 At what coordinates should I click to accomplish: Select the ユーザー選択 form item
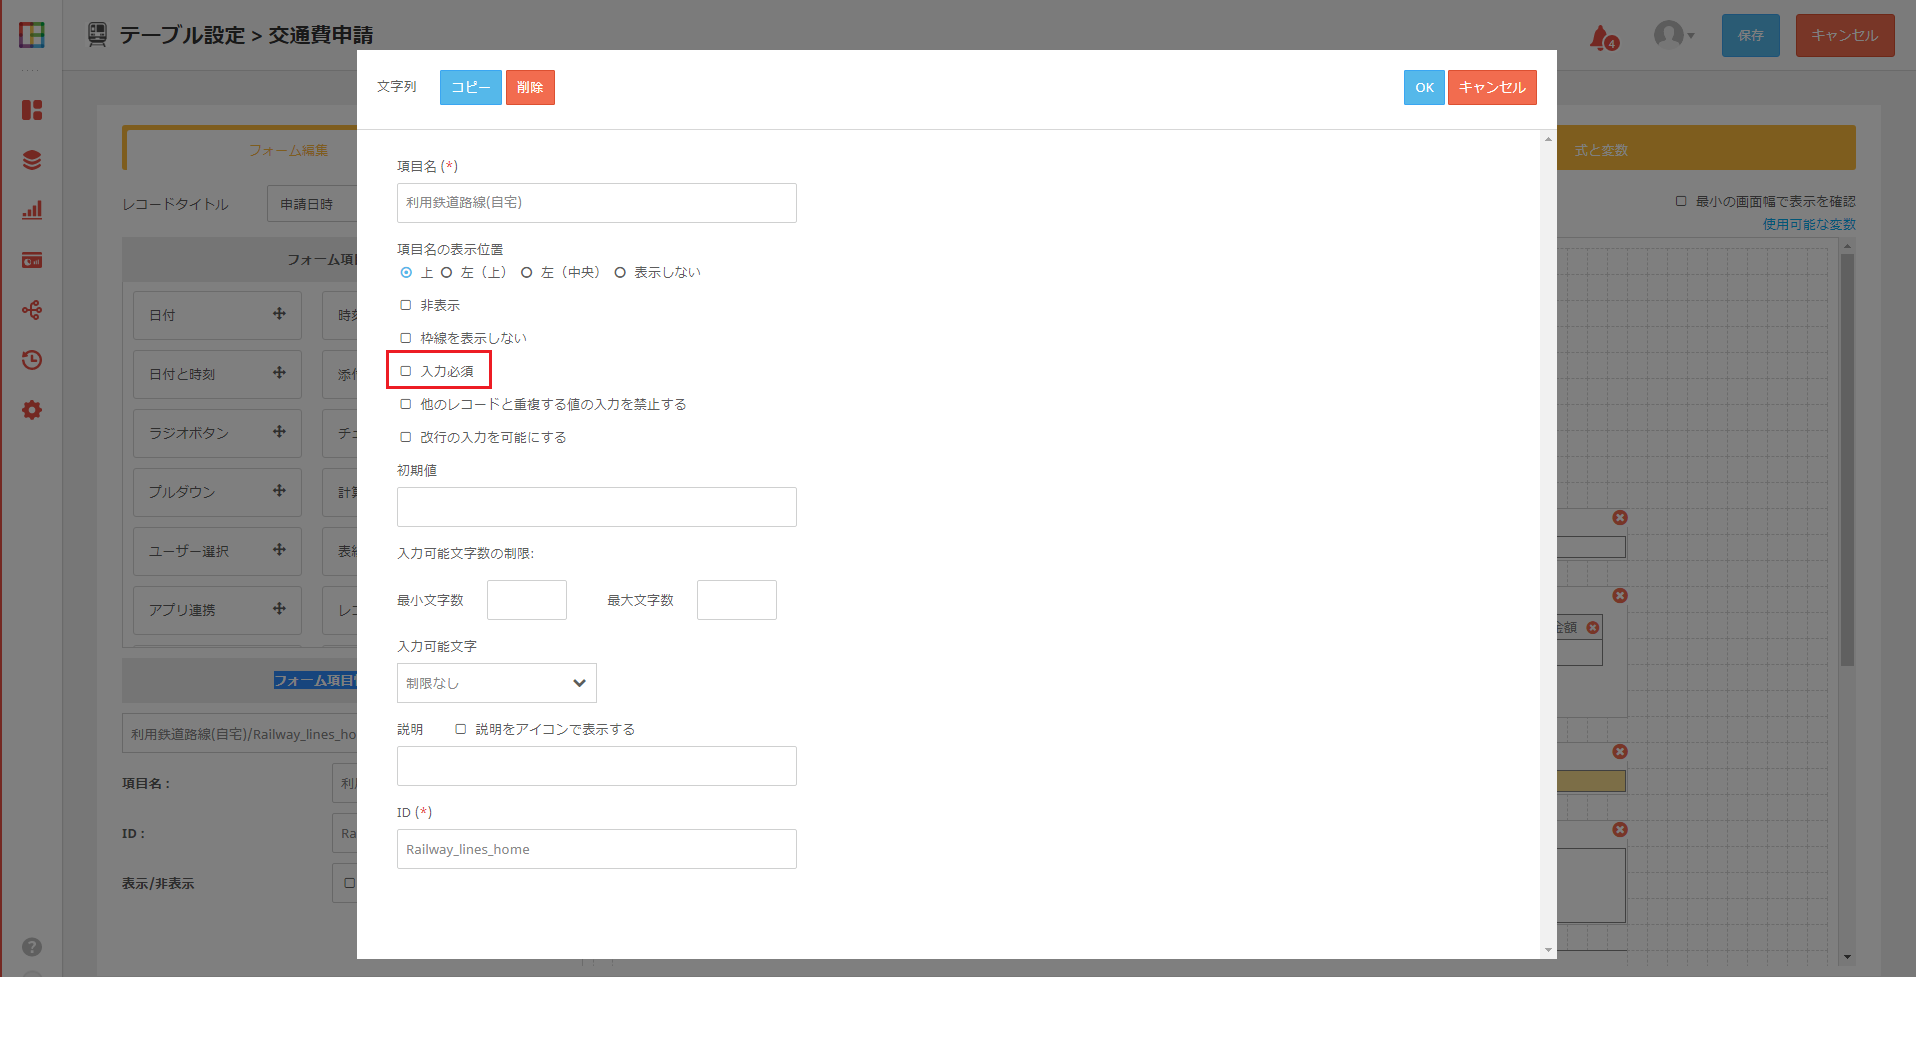(x=218, y=552)
